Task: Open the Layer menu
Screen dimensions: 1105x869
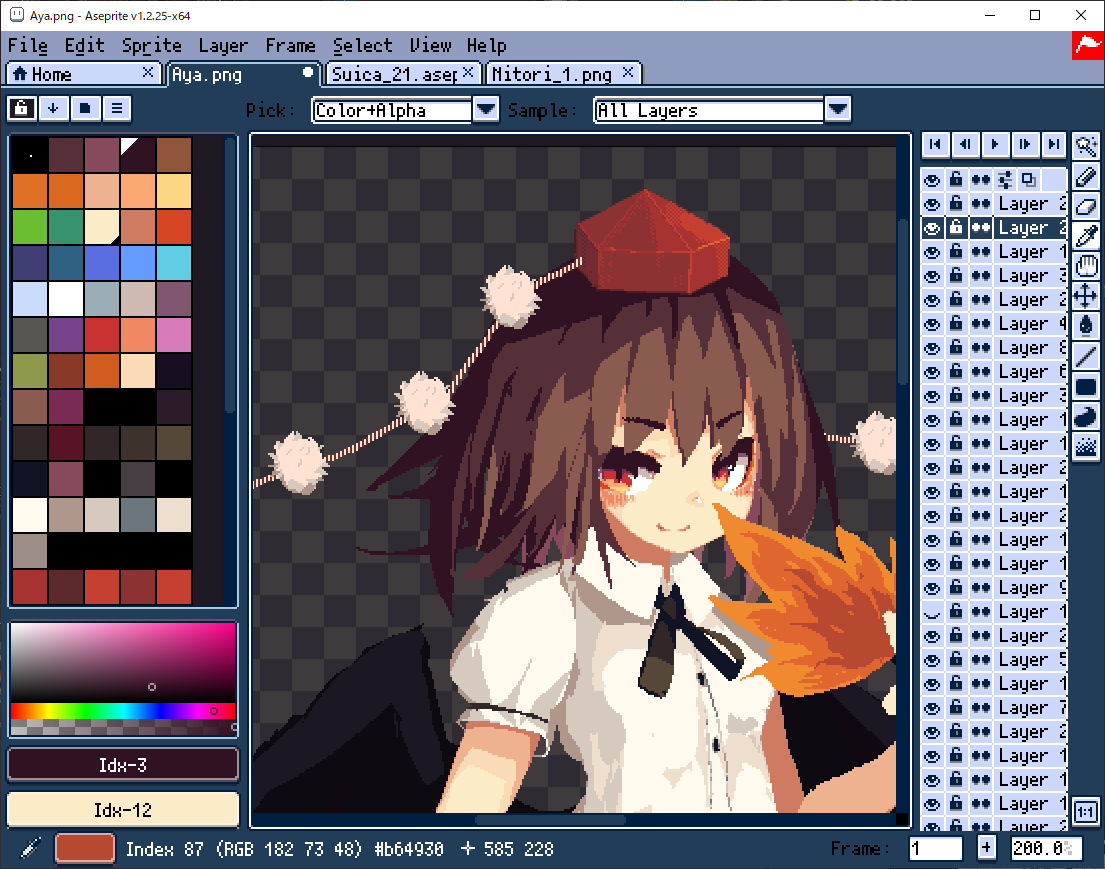Action: (x=223, y=46)
